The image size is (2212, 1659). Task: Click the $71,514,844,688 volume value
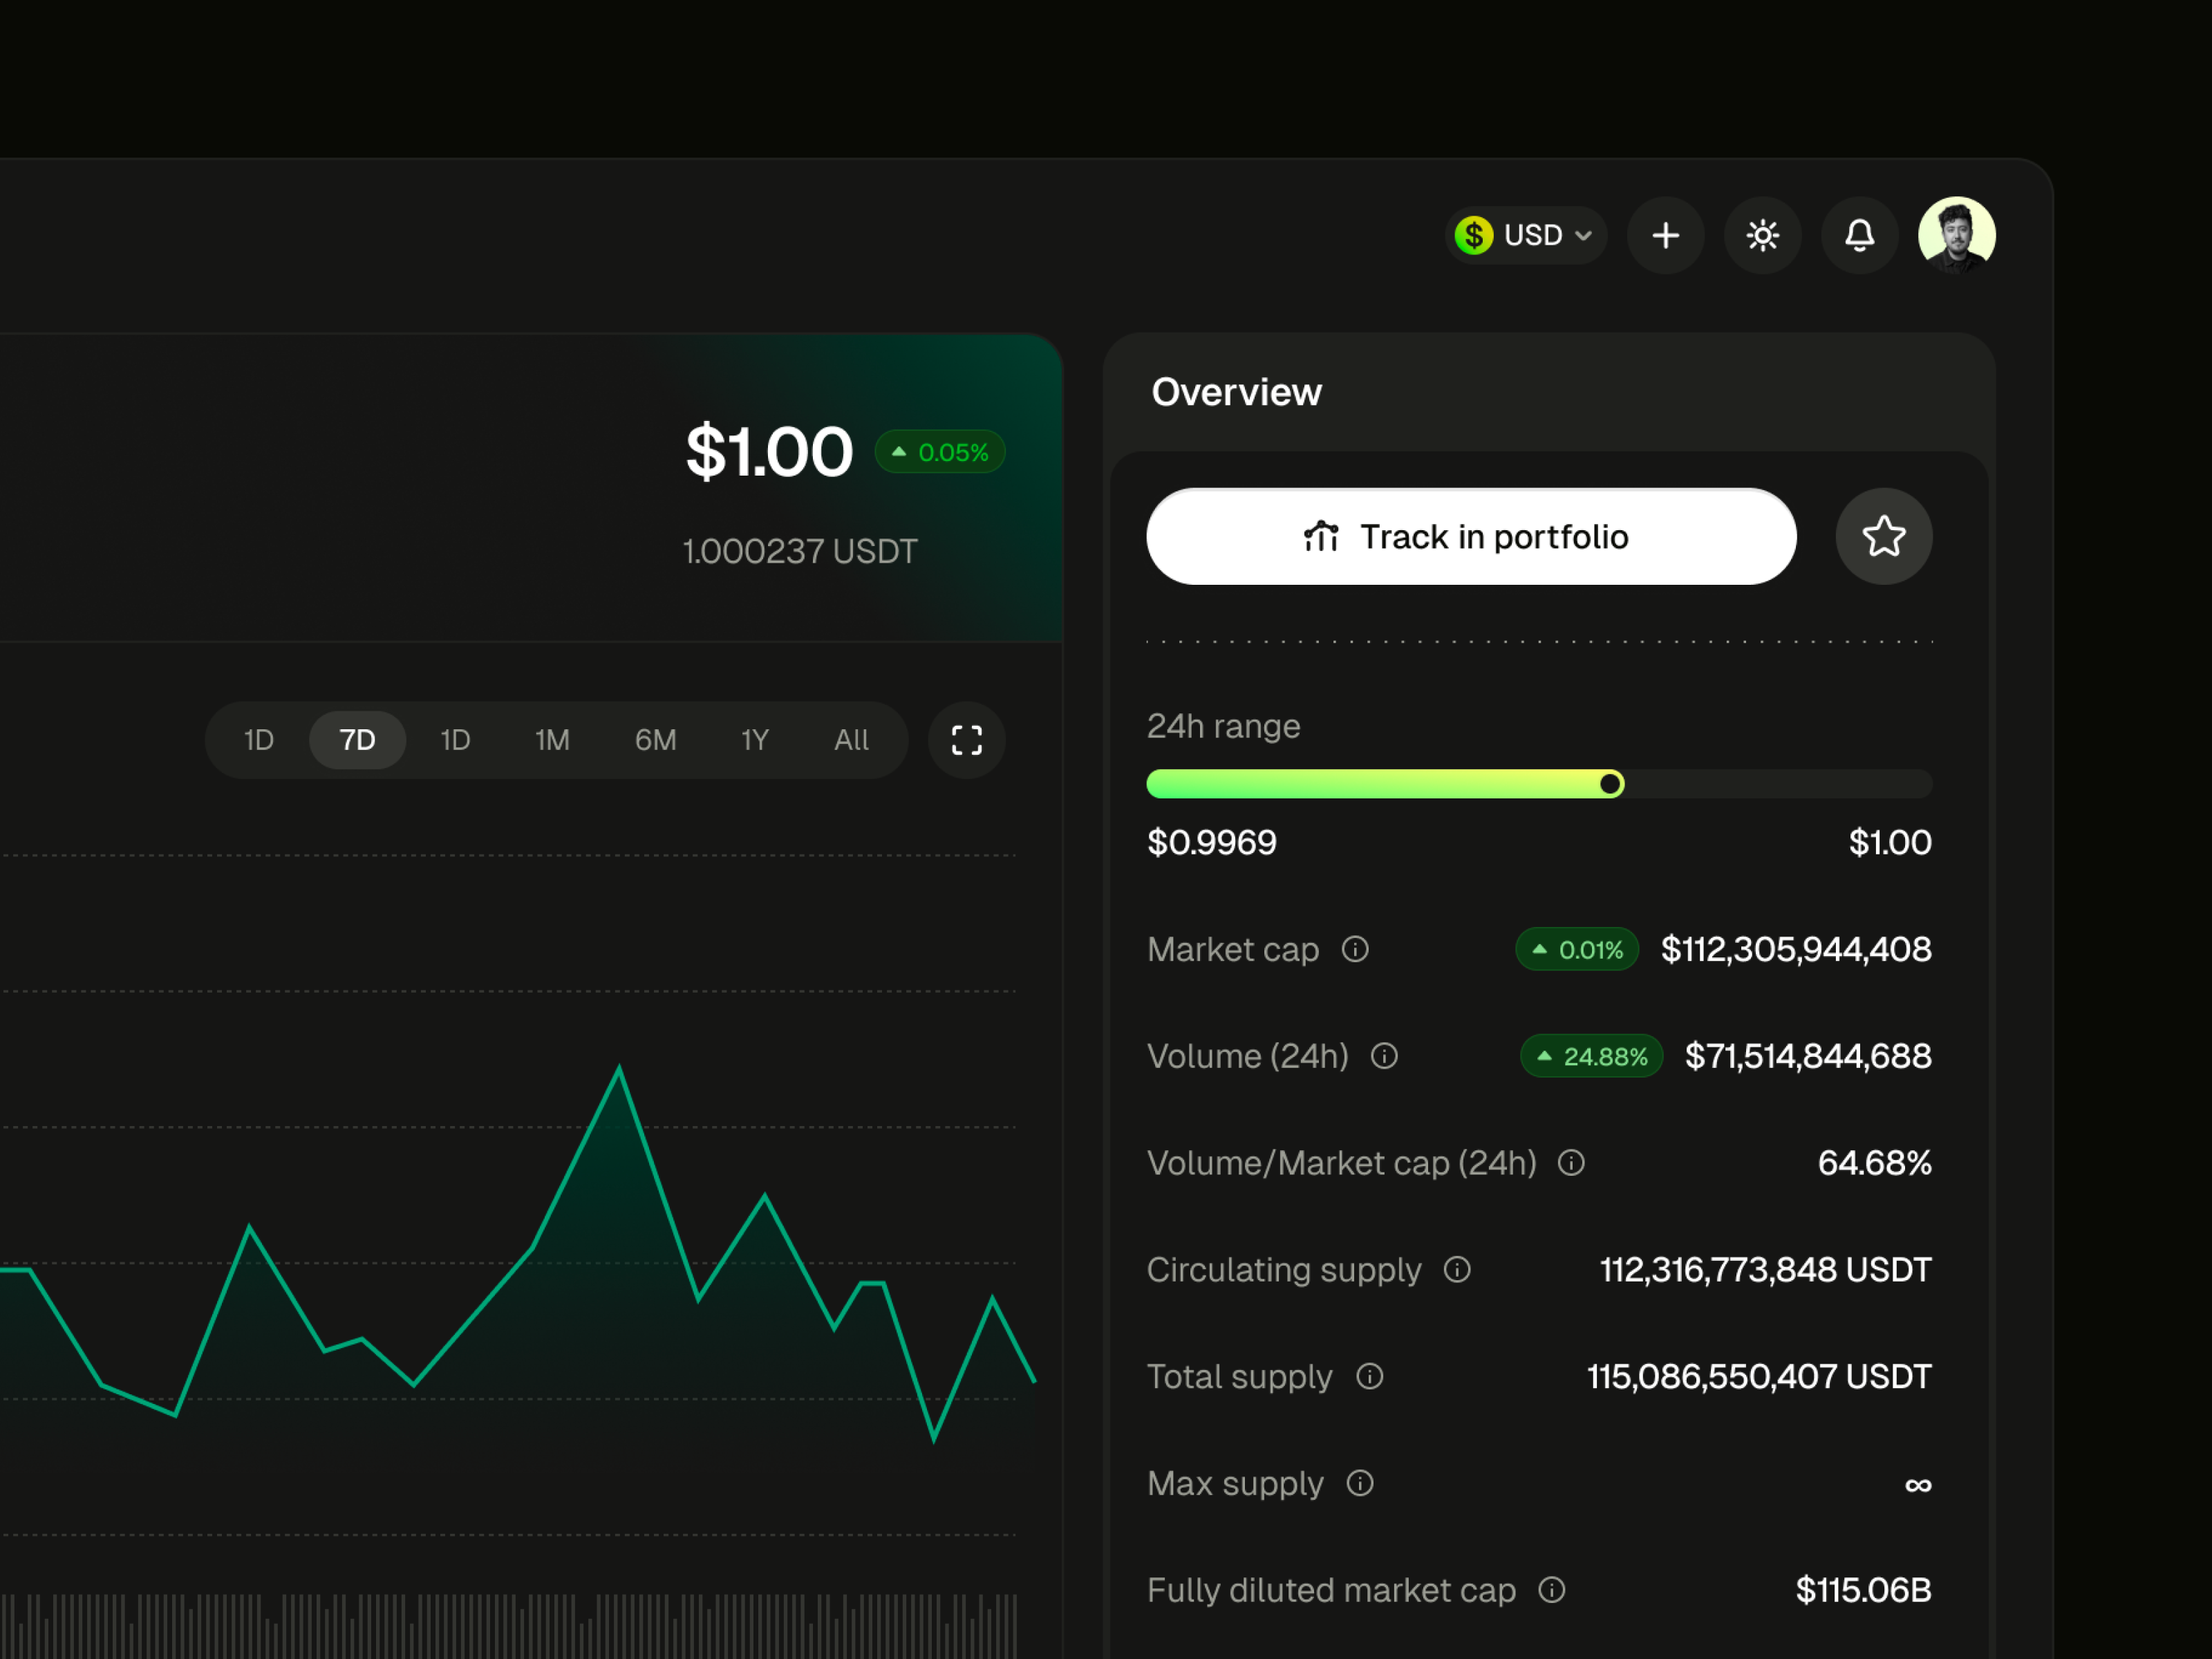(1808, 1056)
